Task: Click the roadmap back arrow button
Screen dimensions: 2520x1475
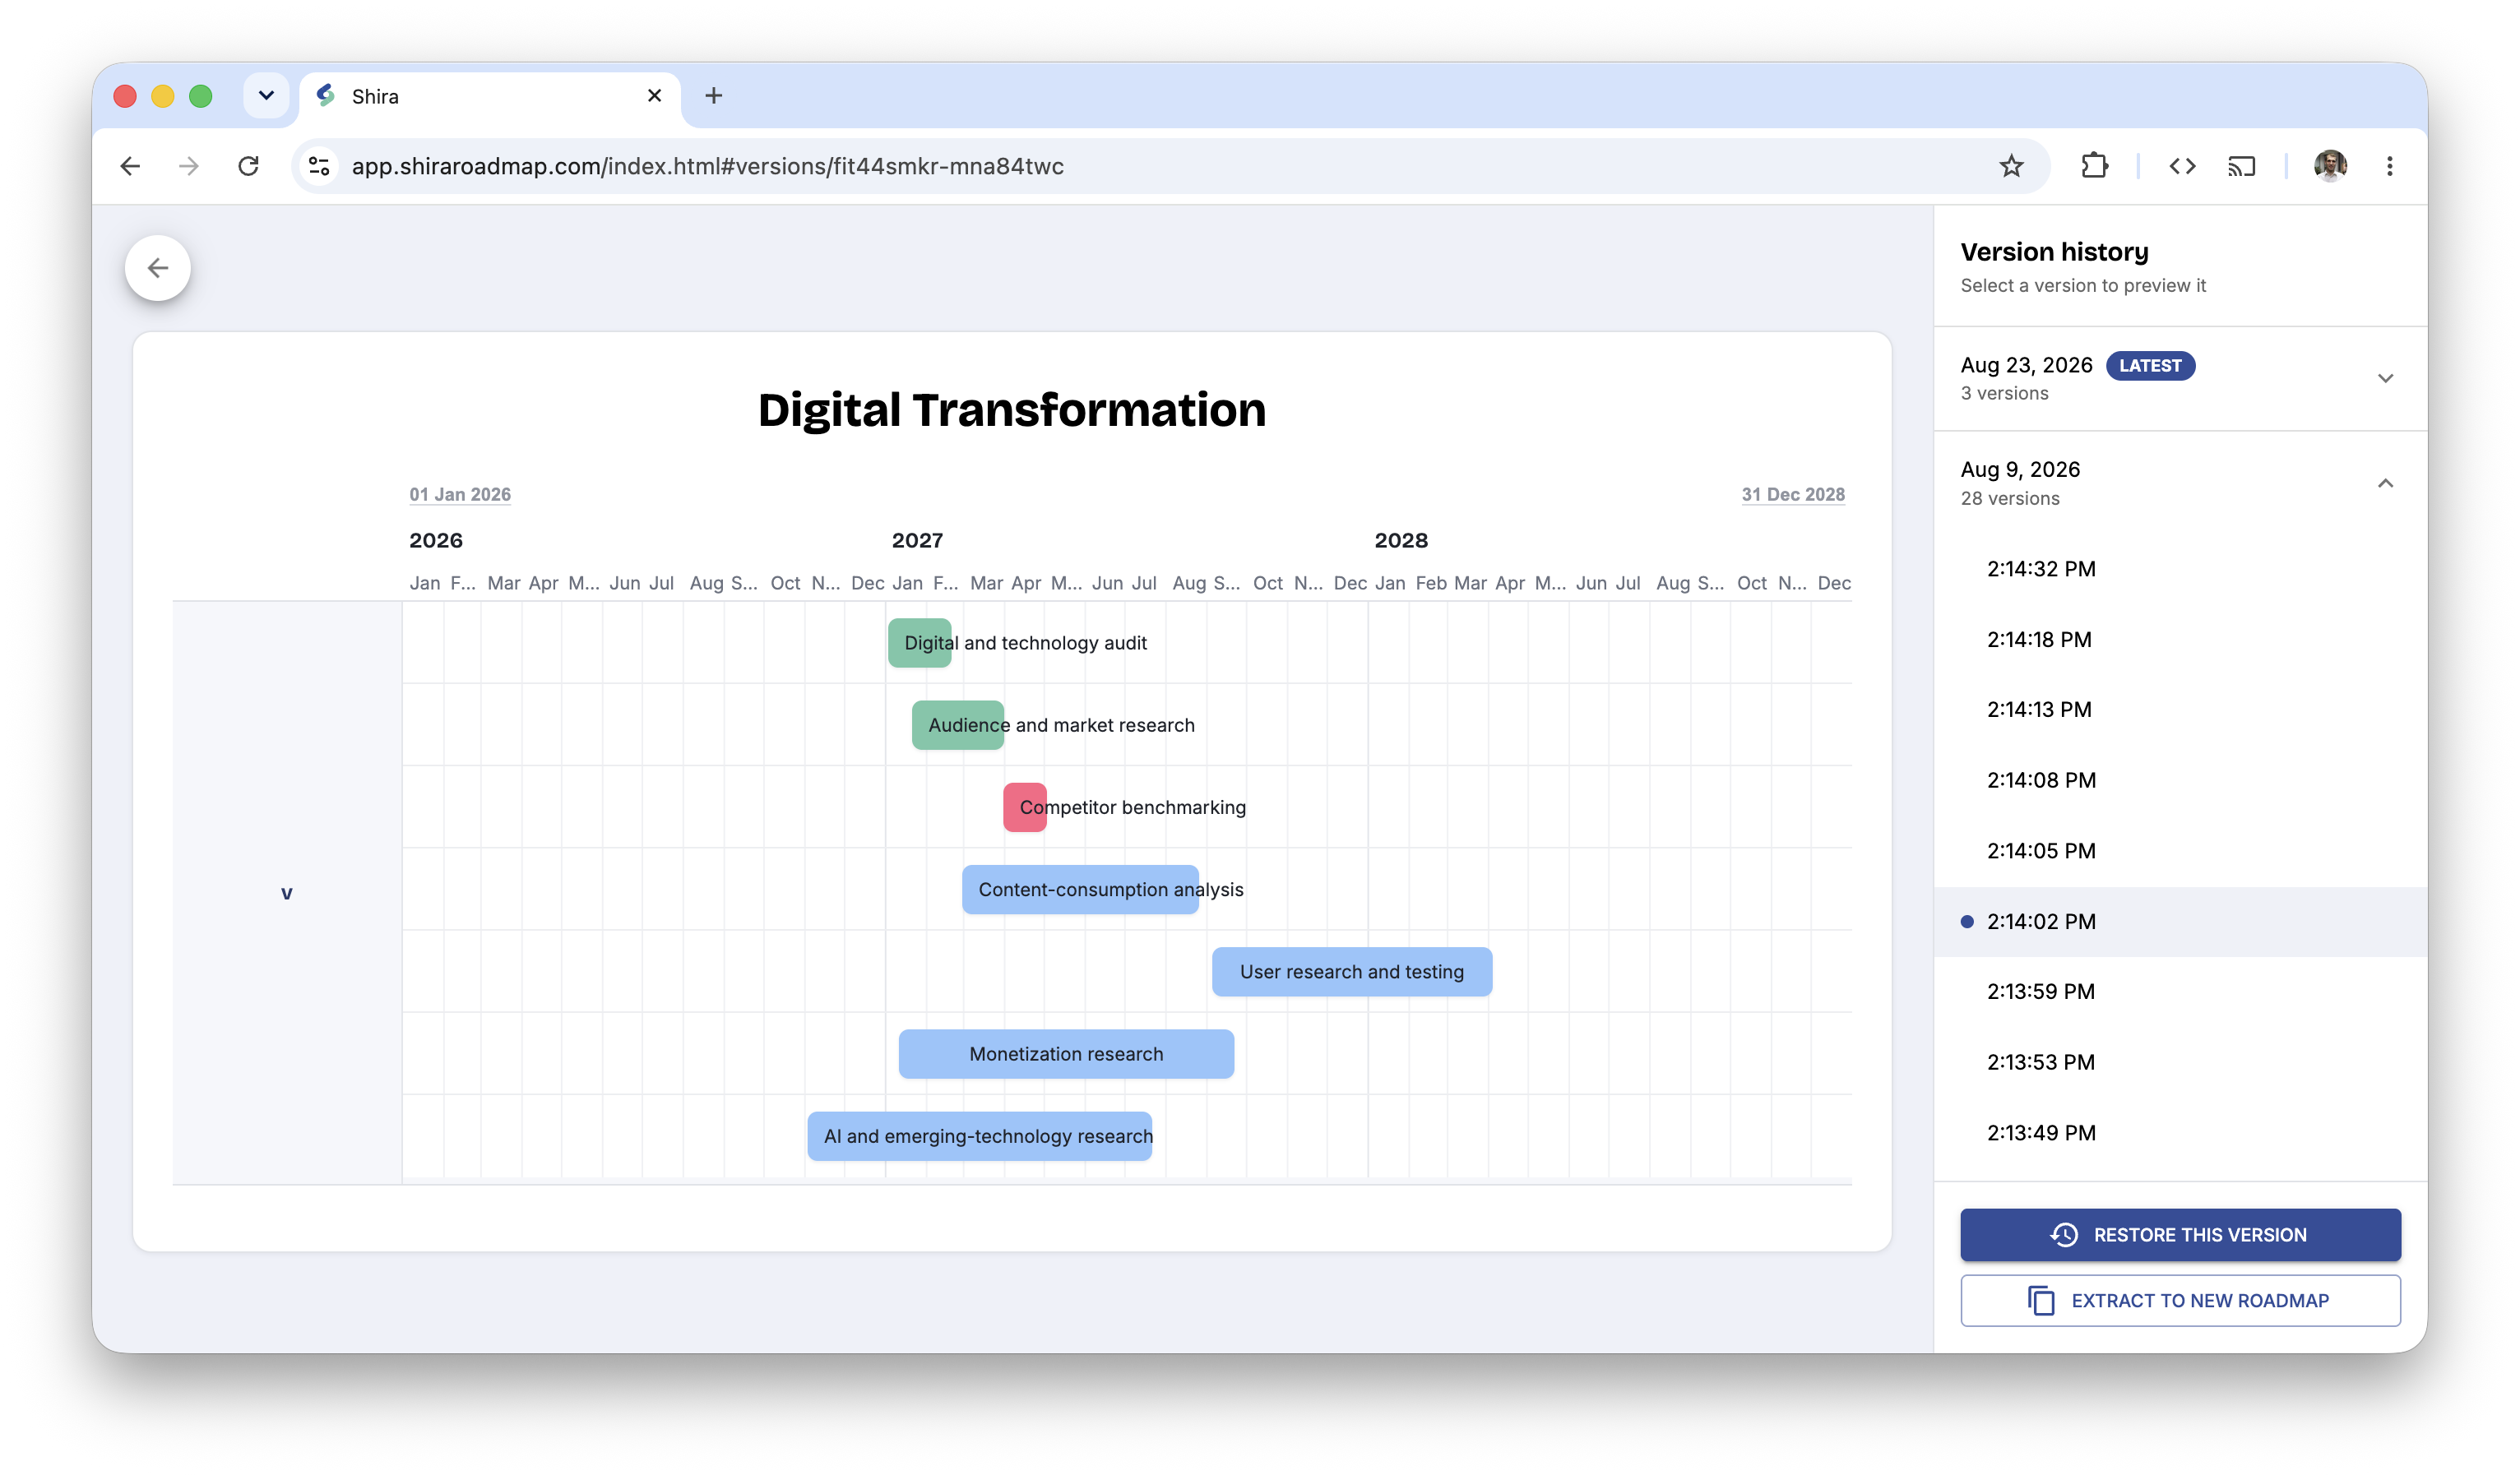Action: (x=158, y=268)
